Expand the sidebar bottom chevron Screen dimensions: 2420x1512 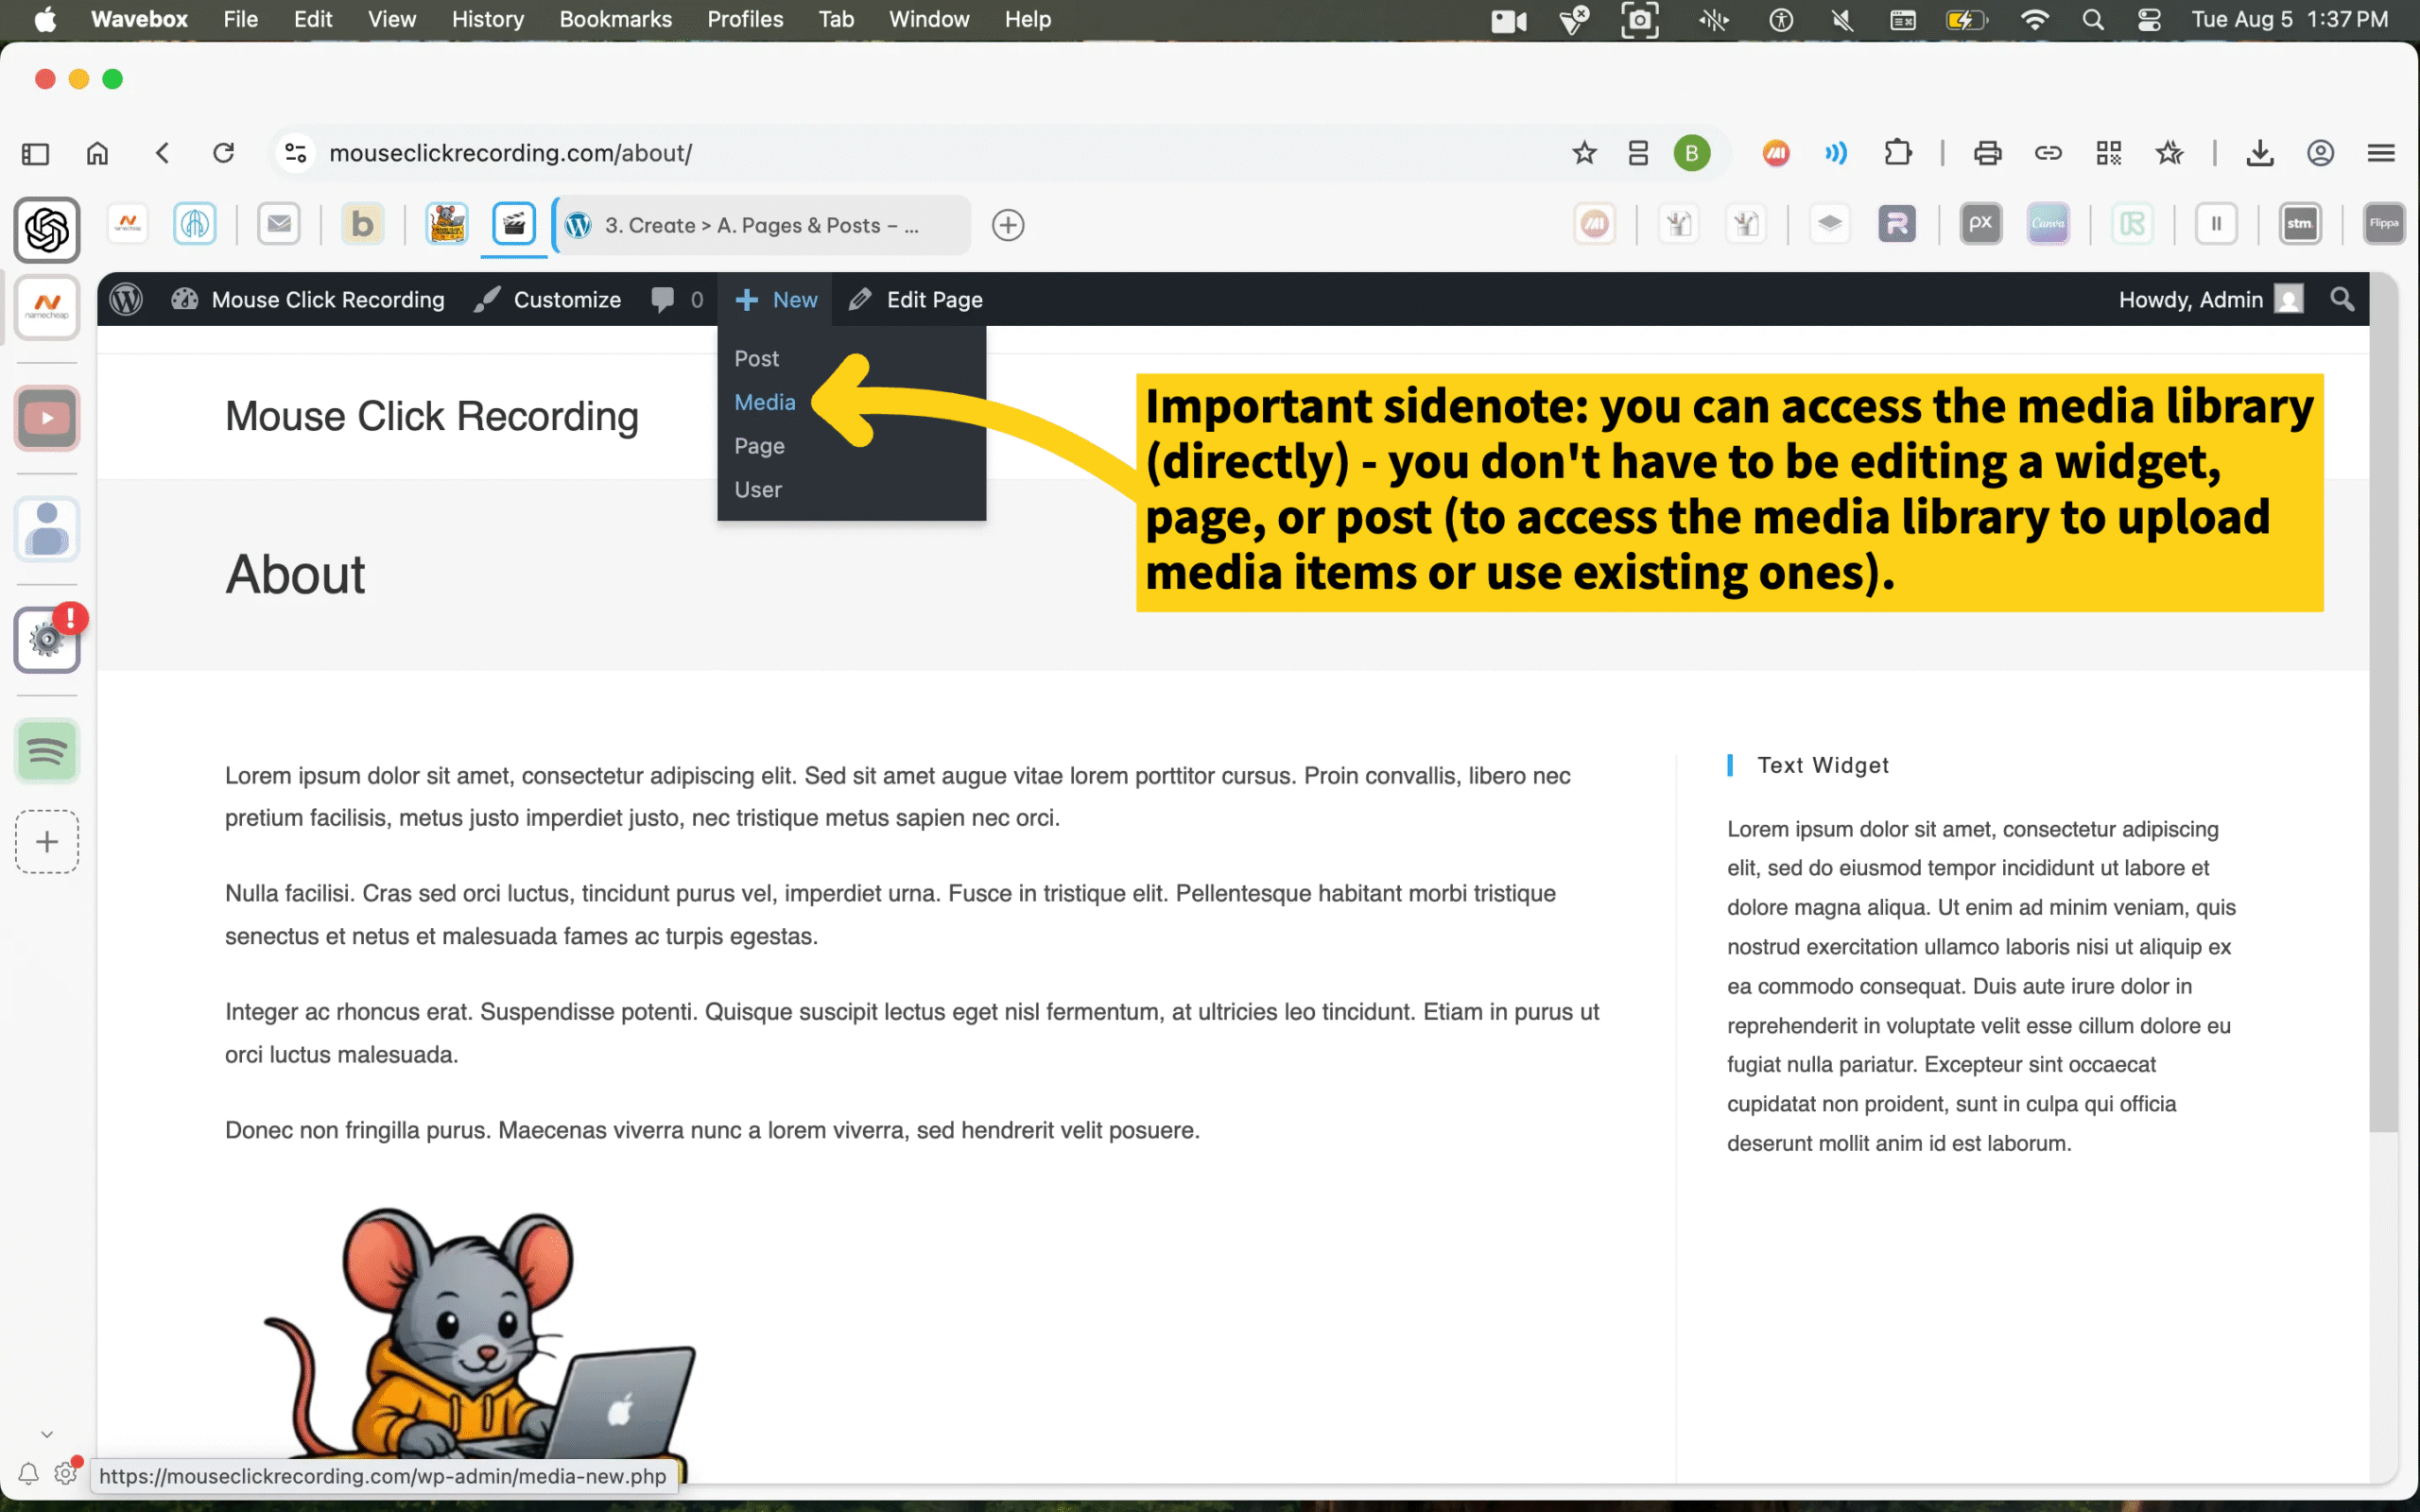coord(46,1434)
